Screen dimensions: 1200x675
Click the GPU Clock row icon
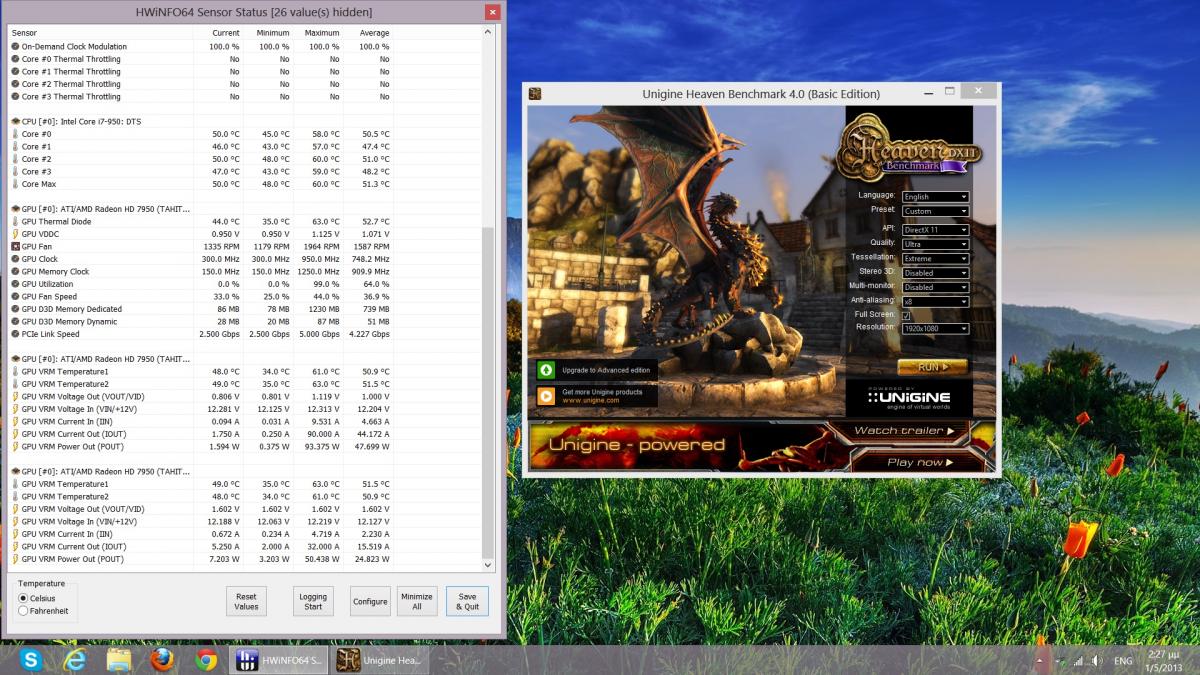pos(15,259)
